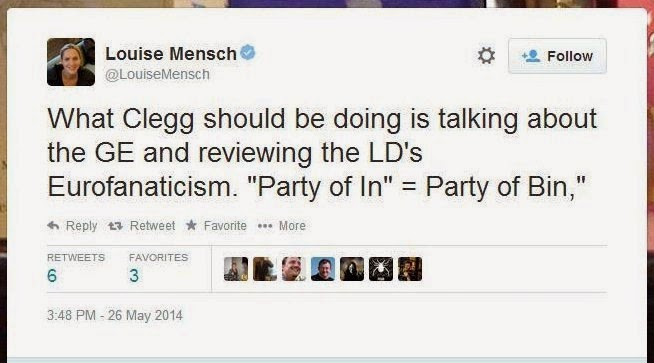Open the blue-background man avatar
The image size is (654, 363).
[x=323, y=269]
